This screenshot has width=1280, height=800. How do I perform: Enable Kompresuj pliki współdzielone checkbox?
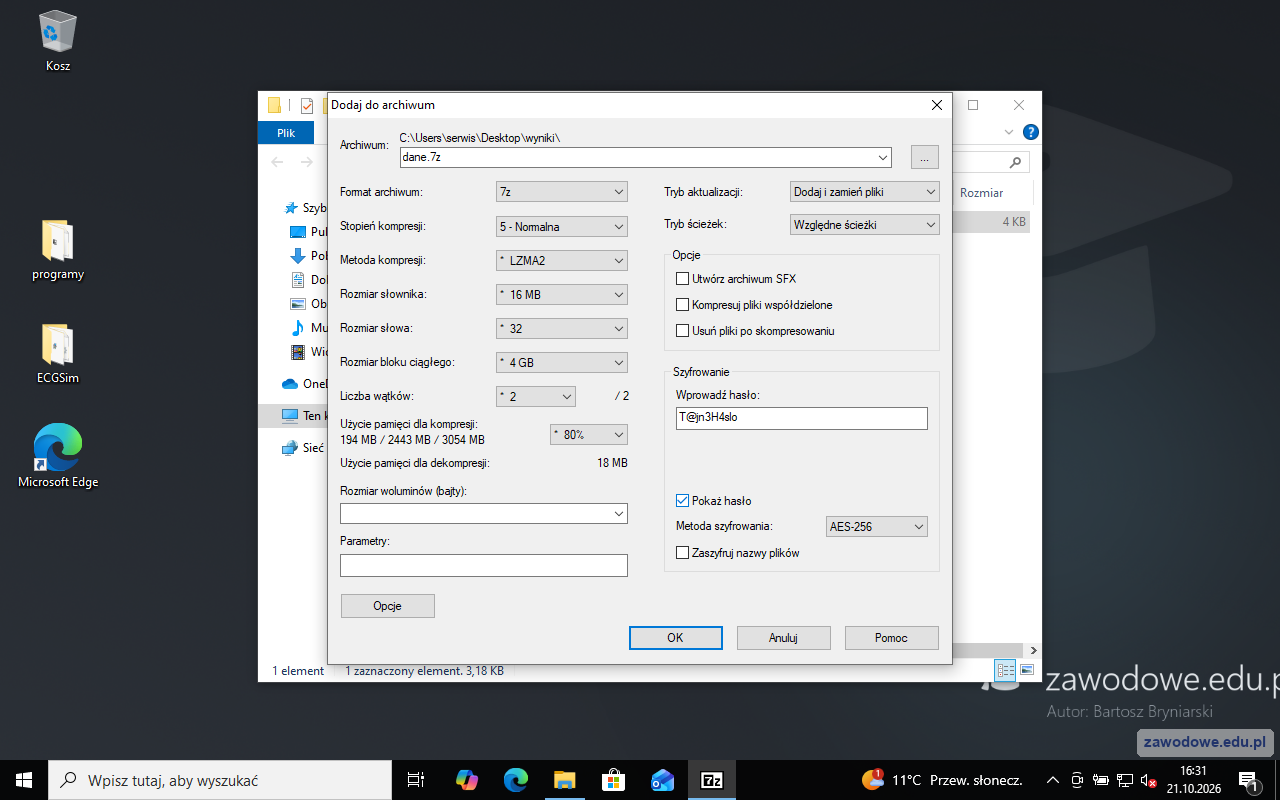coord(683,305)
